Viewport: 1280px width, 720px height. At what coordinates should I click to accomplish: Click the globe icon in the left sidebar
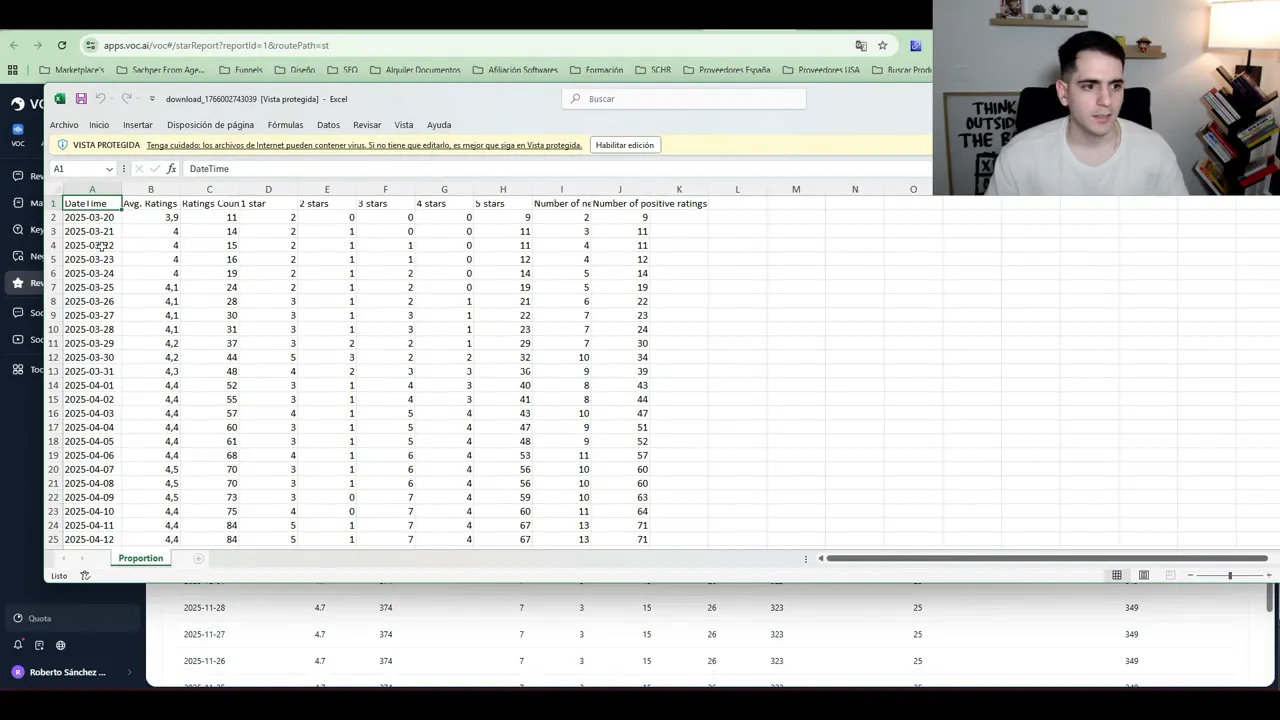[x=61, y=646]
